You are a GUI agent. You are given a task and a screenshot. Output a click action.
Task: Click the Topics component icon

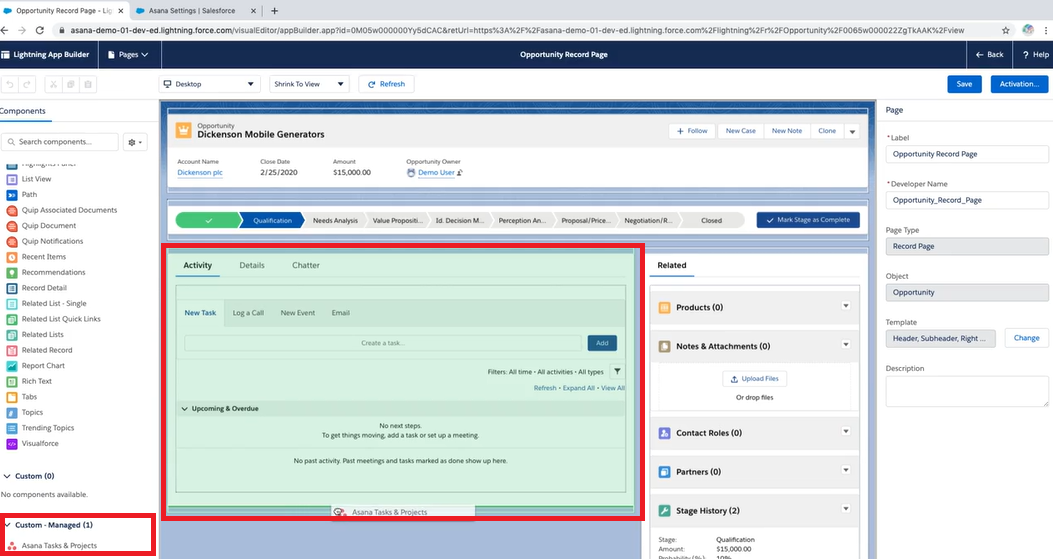click(11, 413)
